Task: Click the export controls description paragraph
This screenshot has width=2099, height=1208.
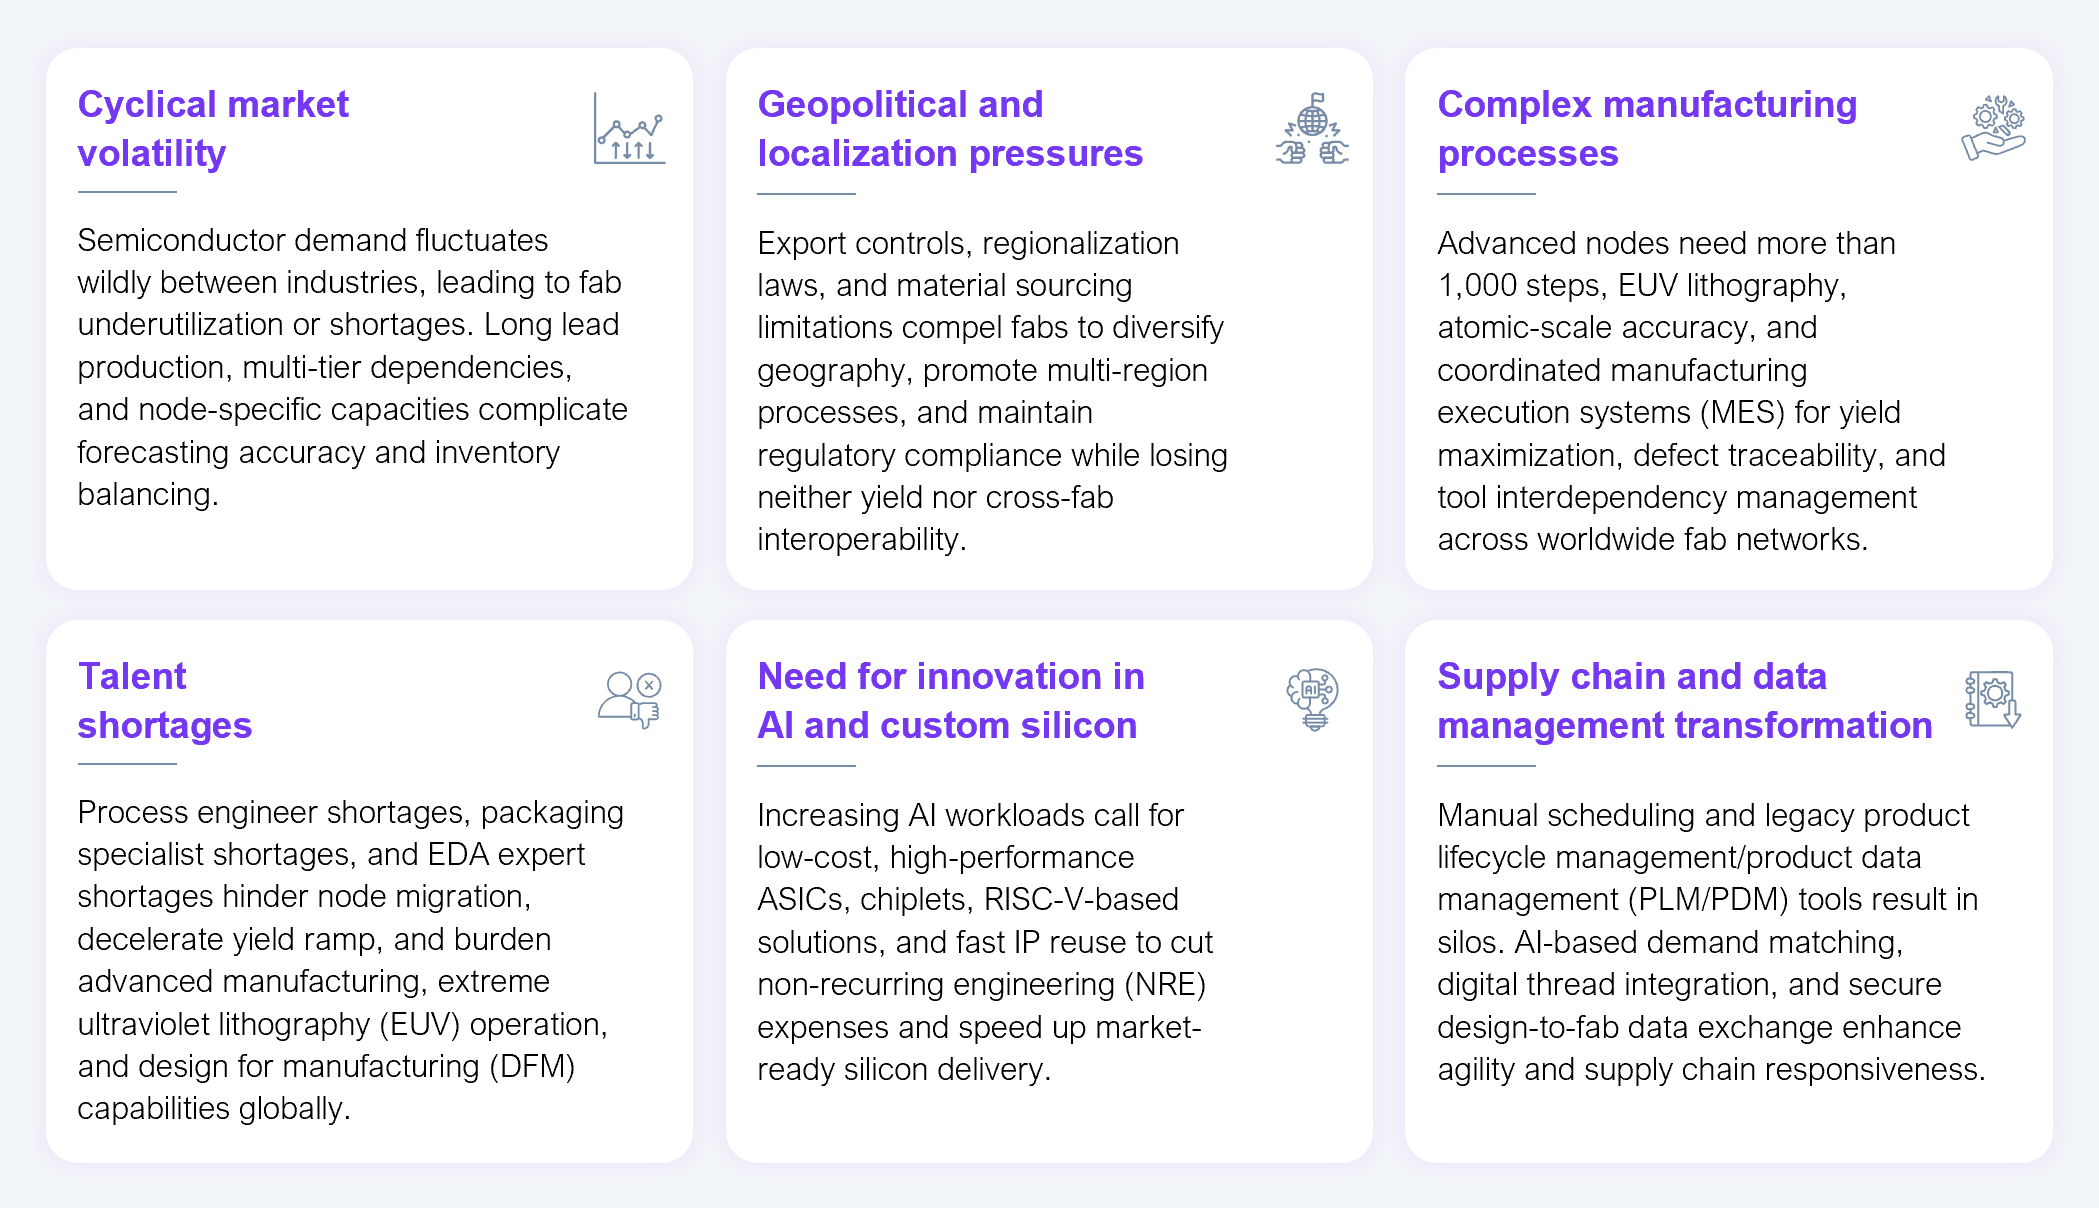Action: pyautogui.click(x=992, y=391)
